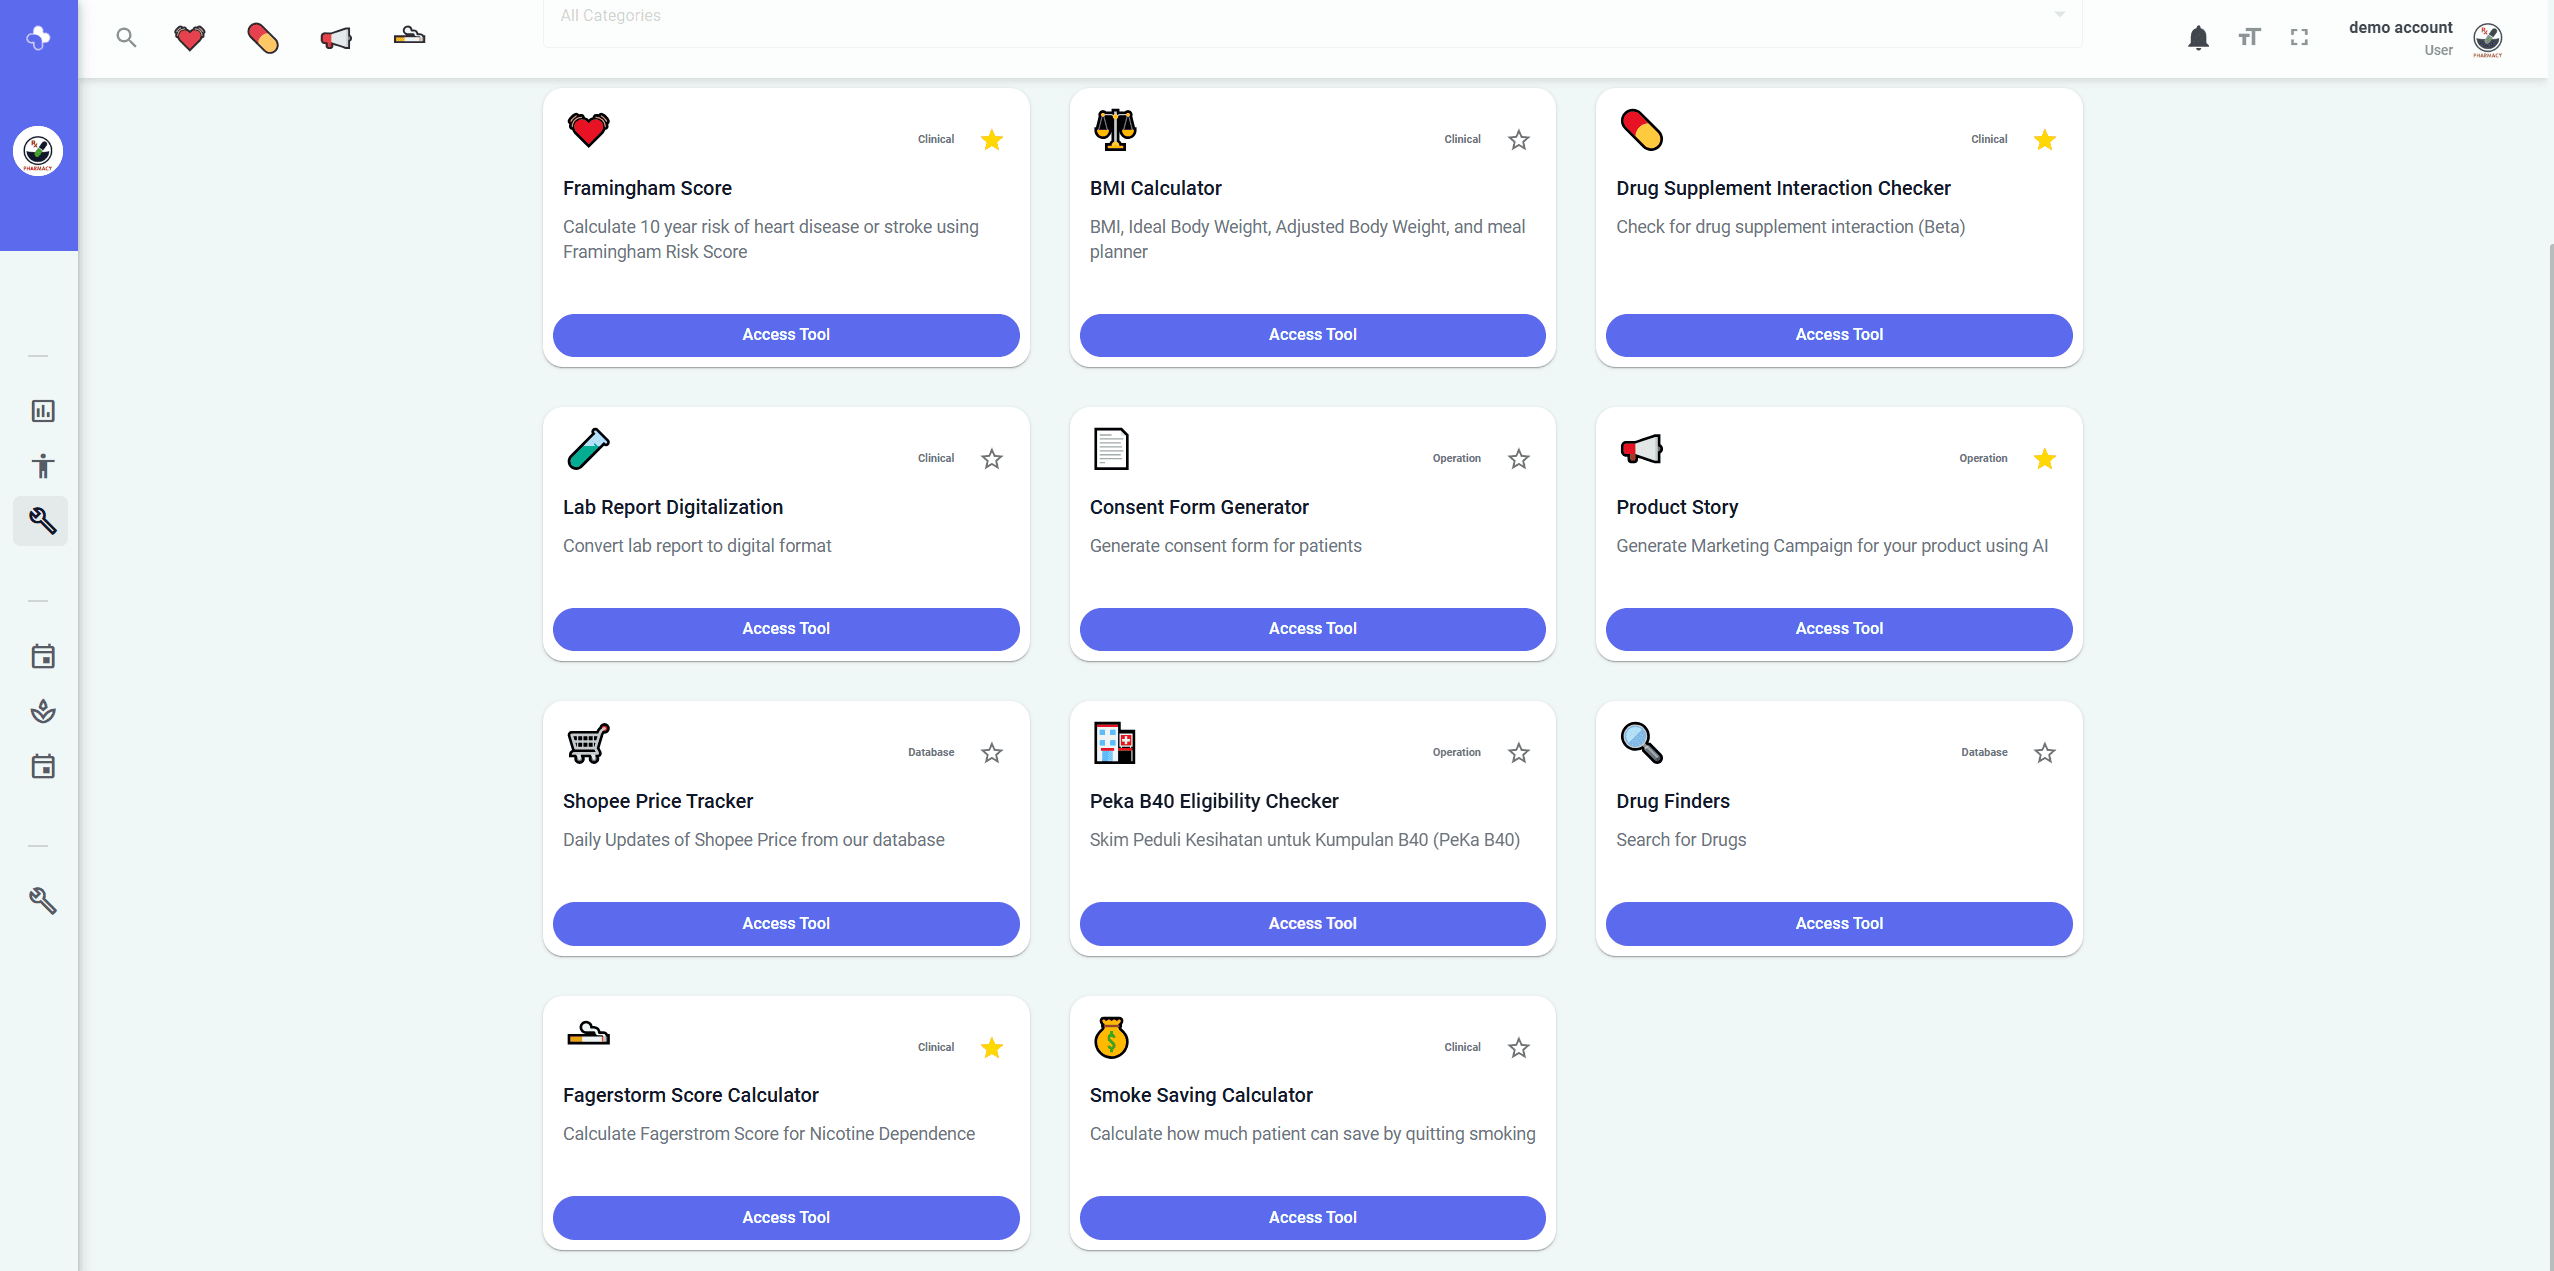Unfavorite the Framingham Score star

[992, 140]
